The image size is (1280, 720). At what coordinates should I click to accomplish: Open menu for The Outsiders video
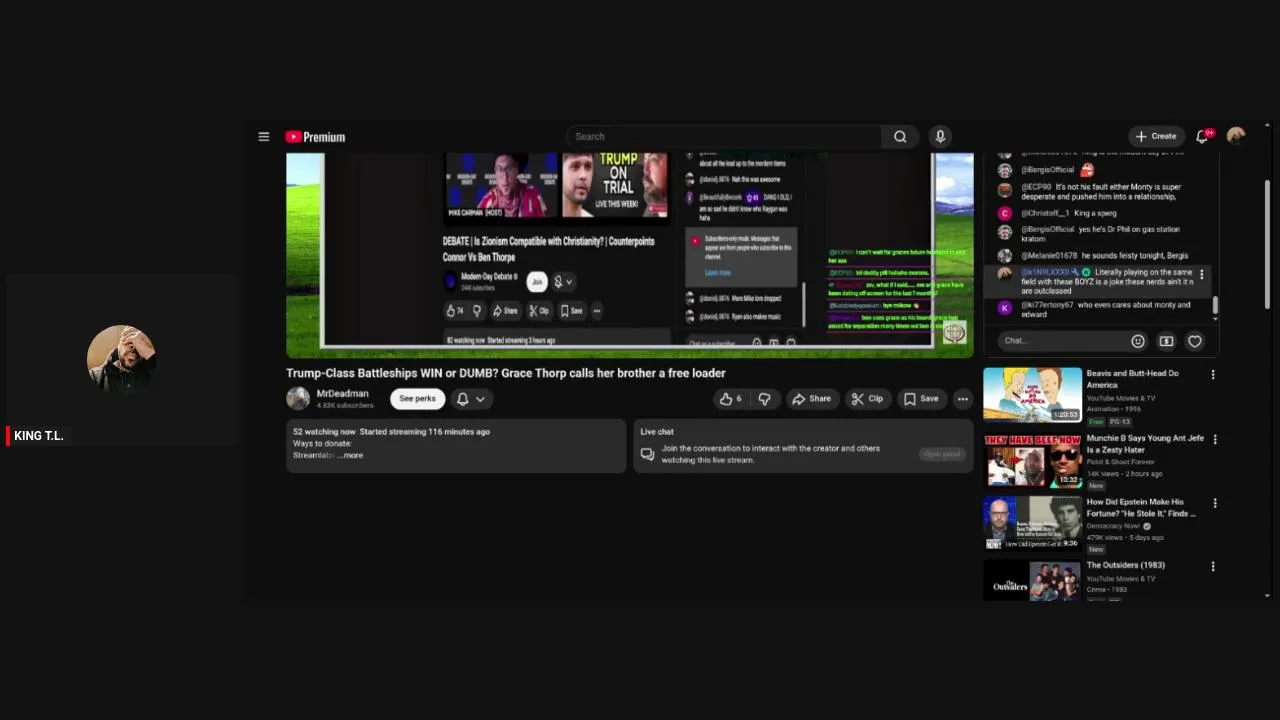1213,567
